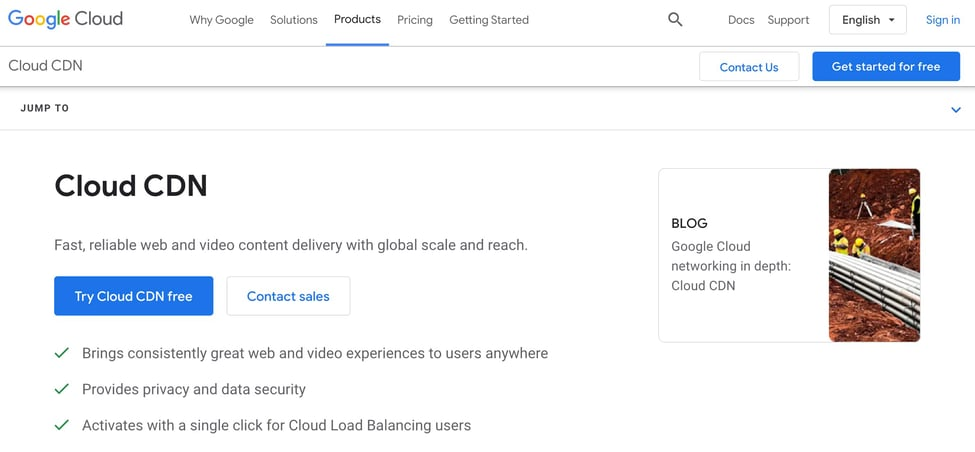Select the Products menu item
The width and height of the screenshot is (975, 452).
point(357,19)
